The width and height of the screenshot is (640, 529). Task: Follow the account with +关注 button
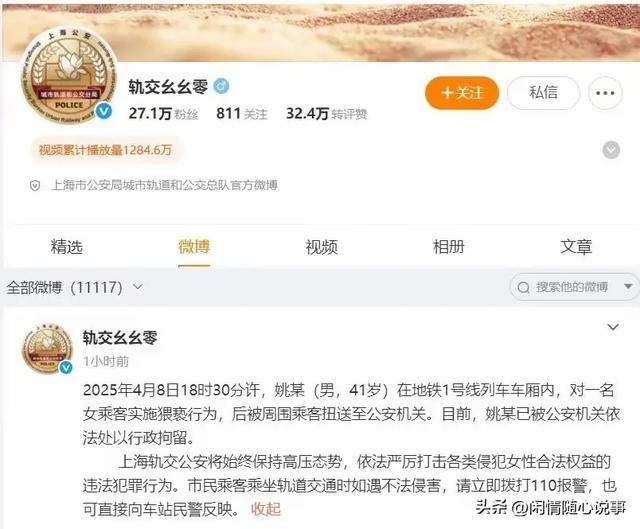click(x=462, y=93)
